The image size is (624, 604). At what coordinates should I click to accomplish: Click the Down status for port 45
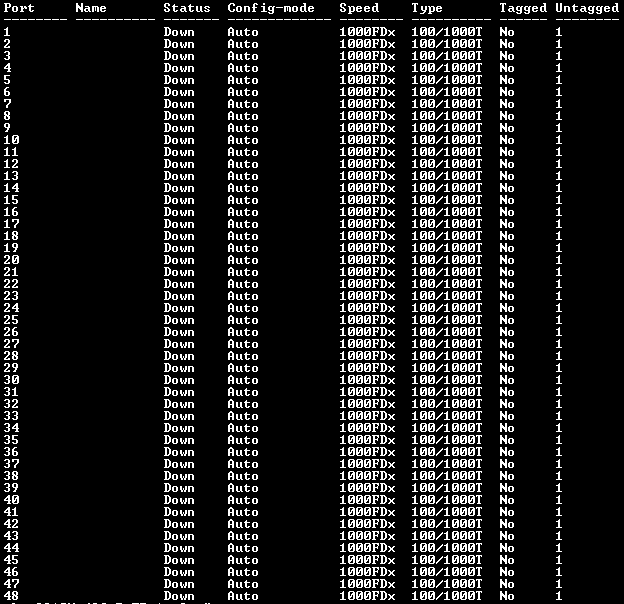[179, 559]
